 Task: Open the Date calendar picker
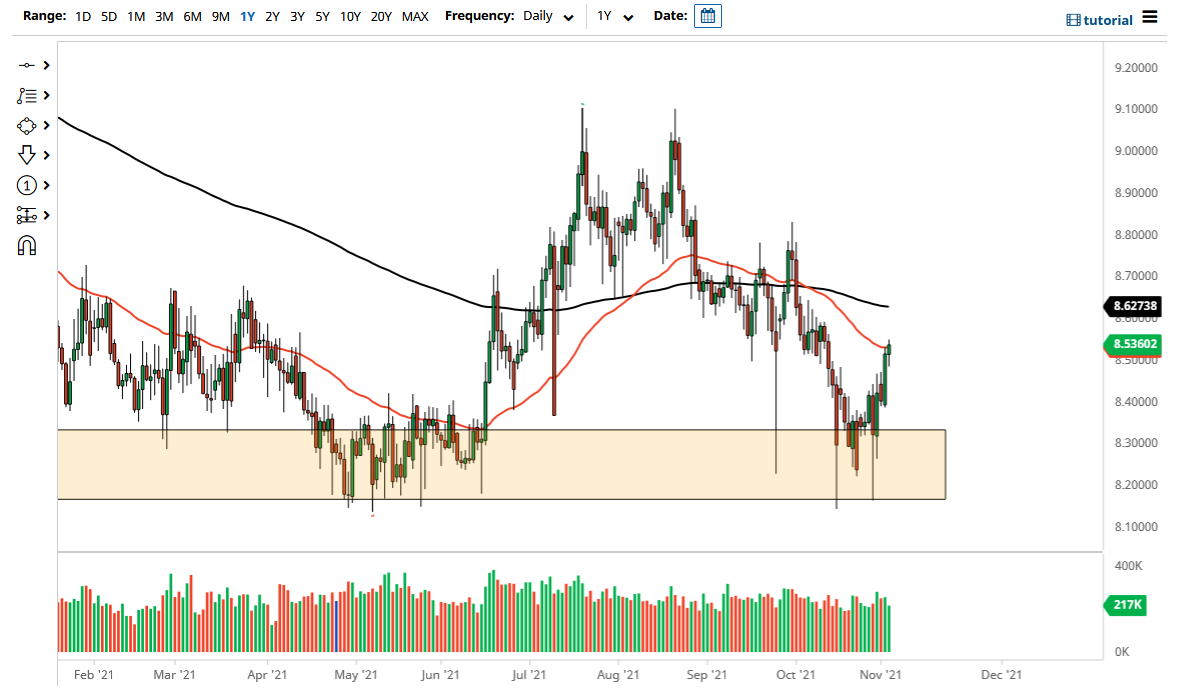707,16
